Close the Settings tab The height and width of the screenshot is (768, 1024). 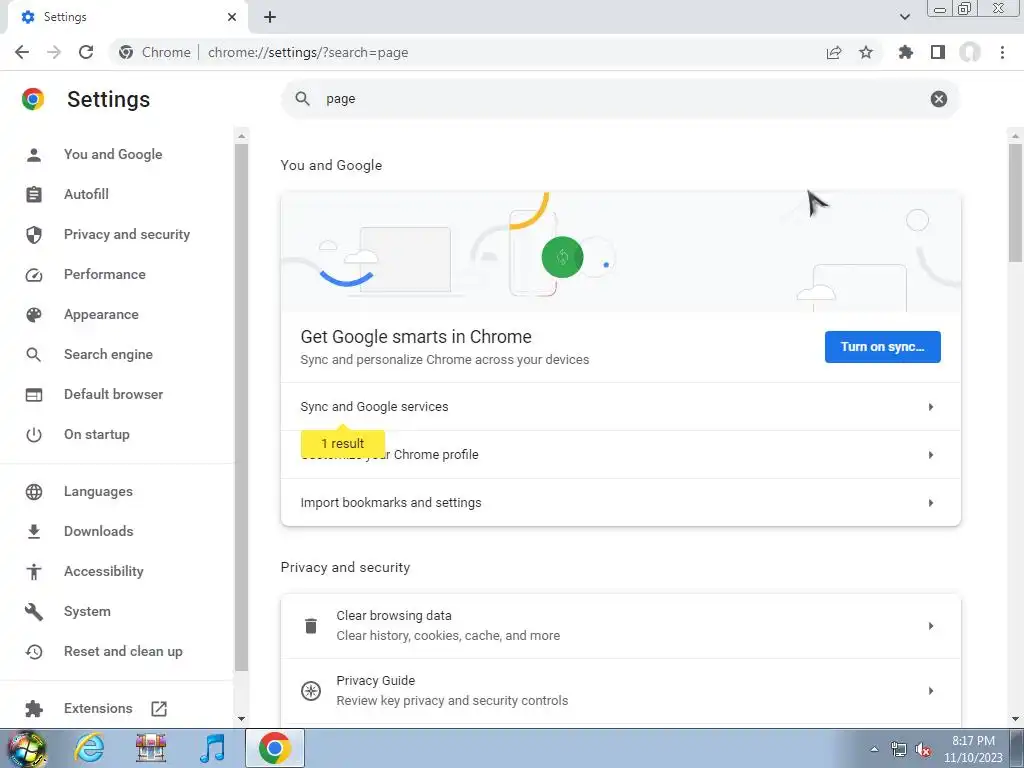(x=232, y=17)
